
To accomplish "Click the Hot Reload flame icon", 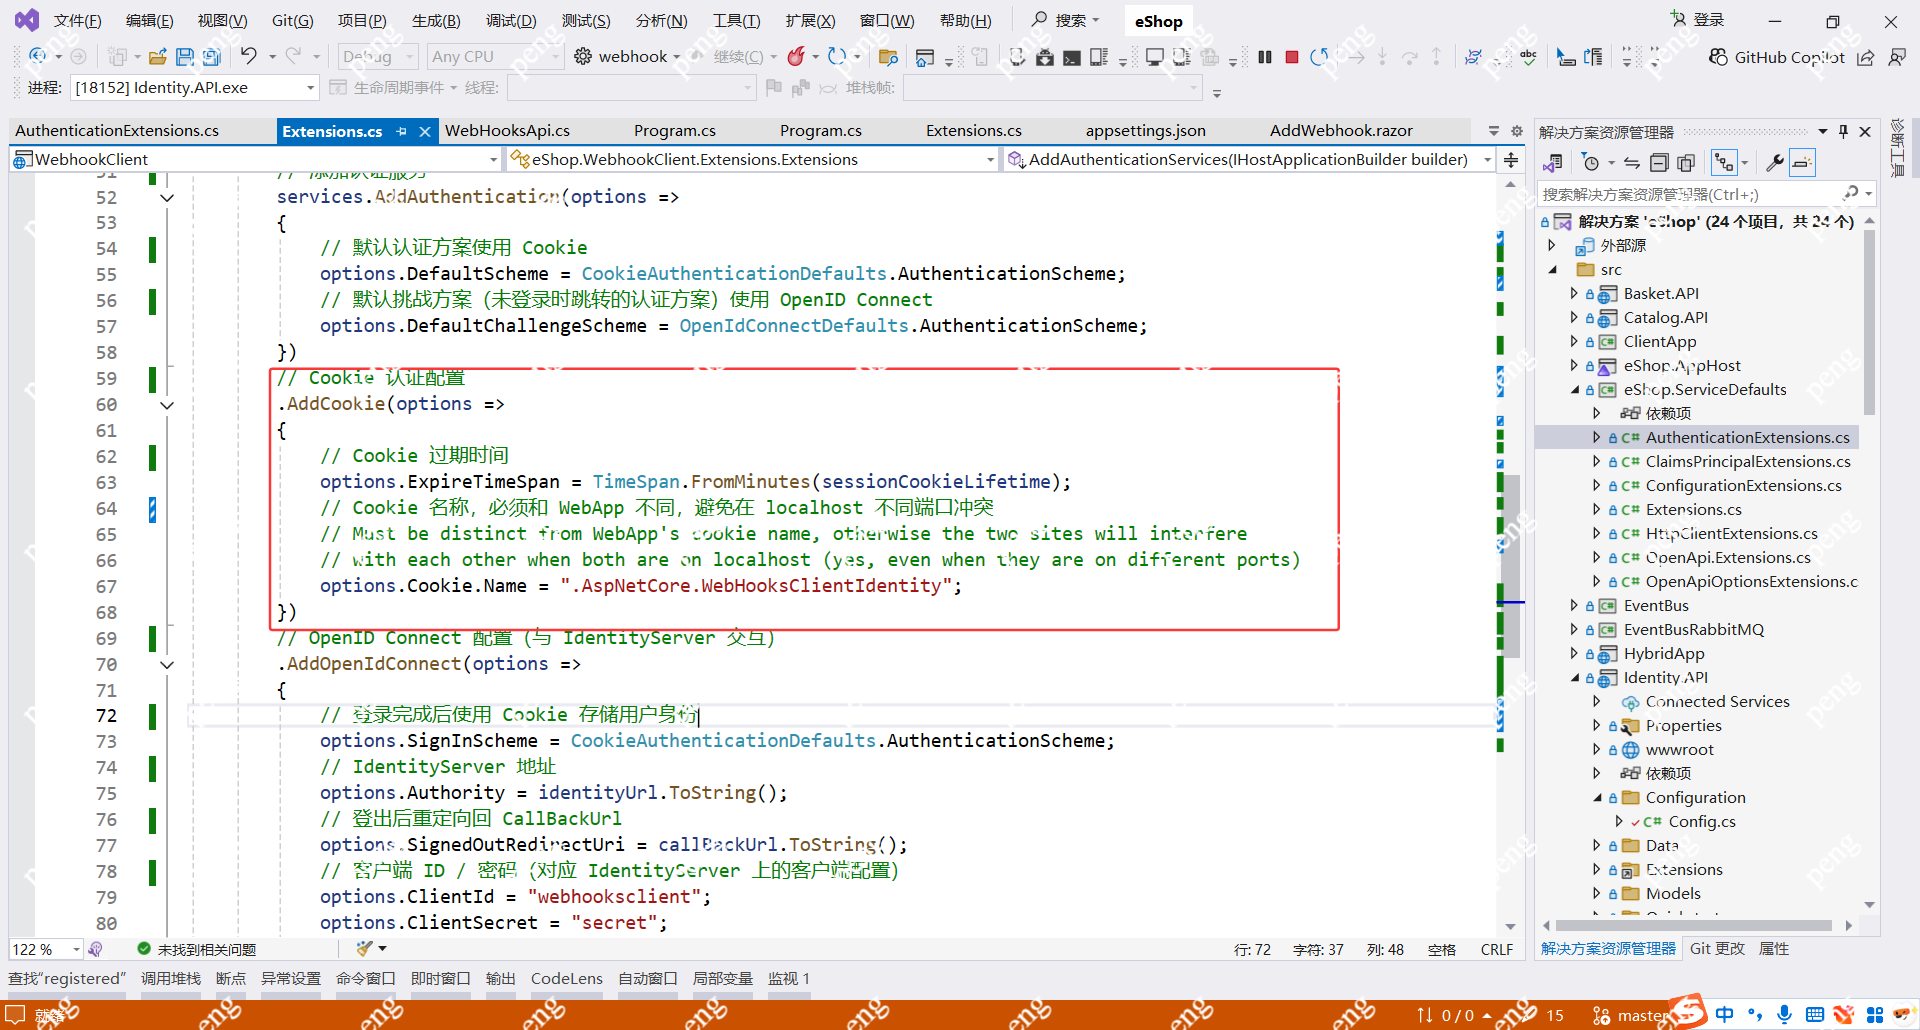I will [x=796, y=57].
